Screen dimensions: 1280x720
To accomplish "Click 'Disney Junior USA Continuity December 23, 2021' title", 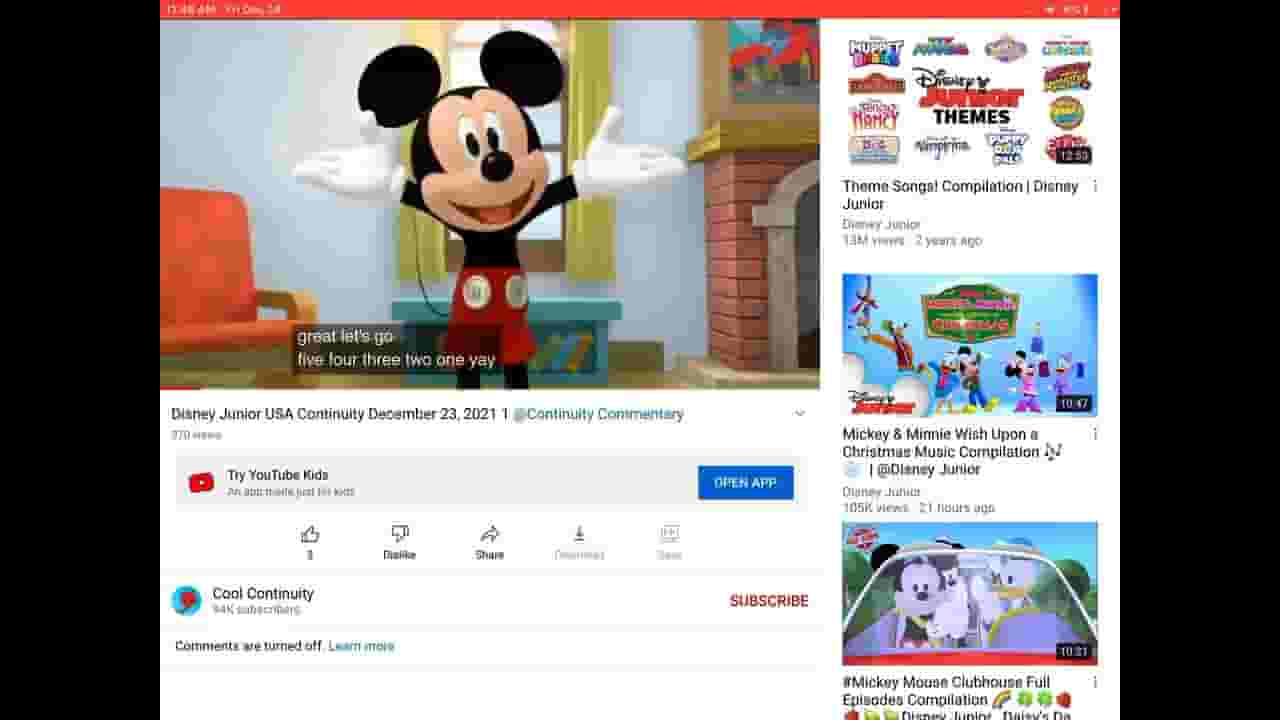I will coord(340,414).
